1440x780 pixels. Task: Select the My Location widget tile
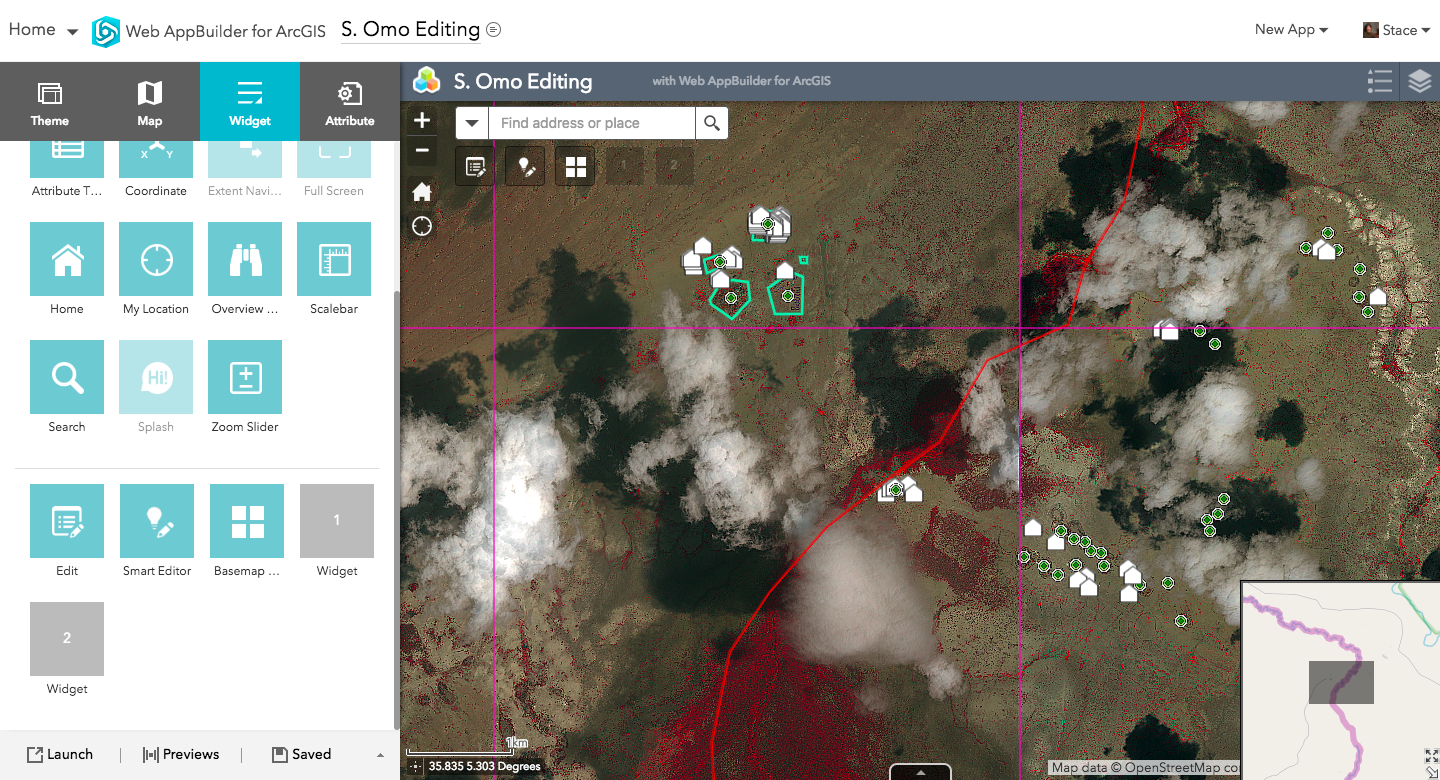[156, 259]
